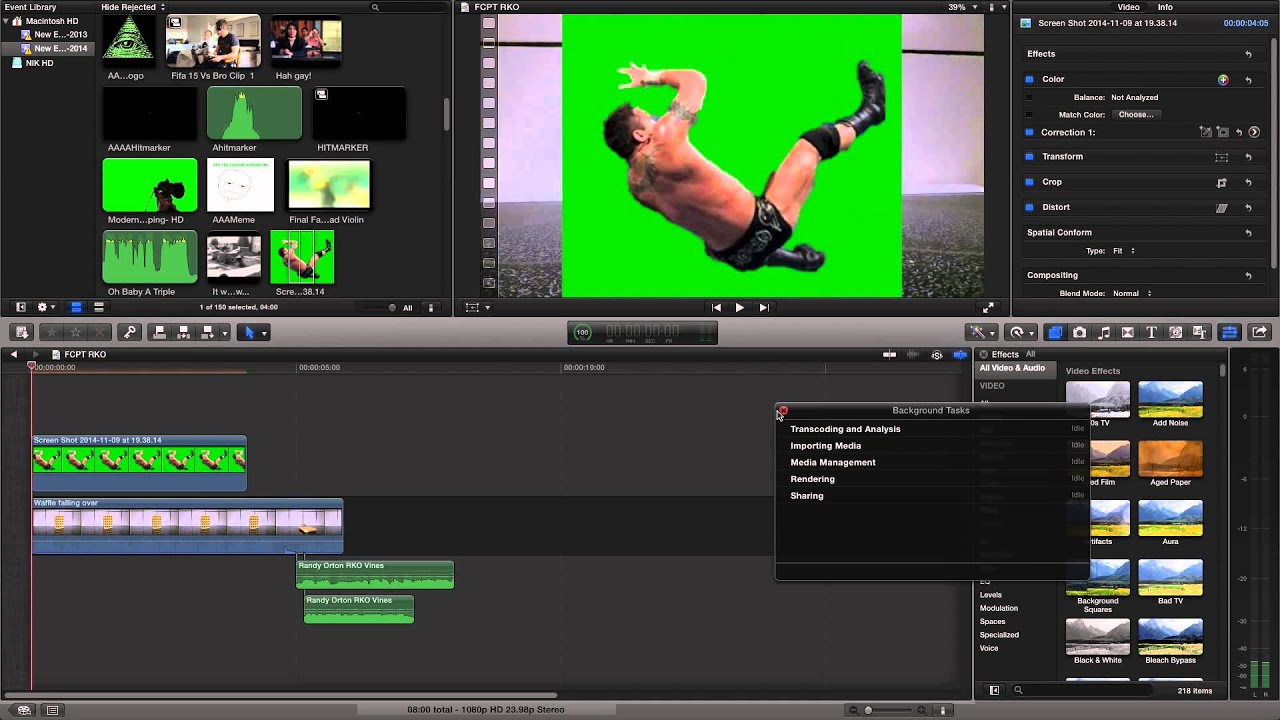Play the viewer clip

pyautogui.click(x=740, y=308)
